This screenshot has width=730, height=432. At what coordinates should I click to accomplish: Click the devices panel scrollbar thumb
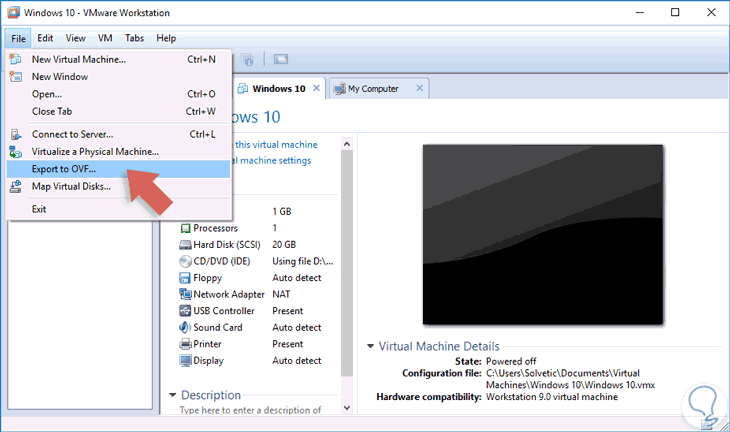pyautogui.click(x=346, y=263)
